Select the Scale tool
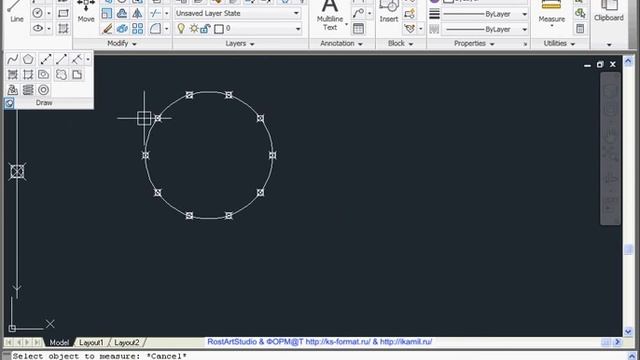The height and width of the screenshot is (360, 640). pyautogui.click(x=107, y=13)
